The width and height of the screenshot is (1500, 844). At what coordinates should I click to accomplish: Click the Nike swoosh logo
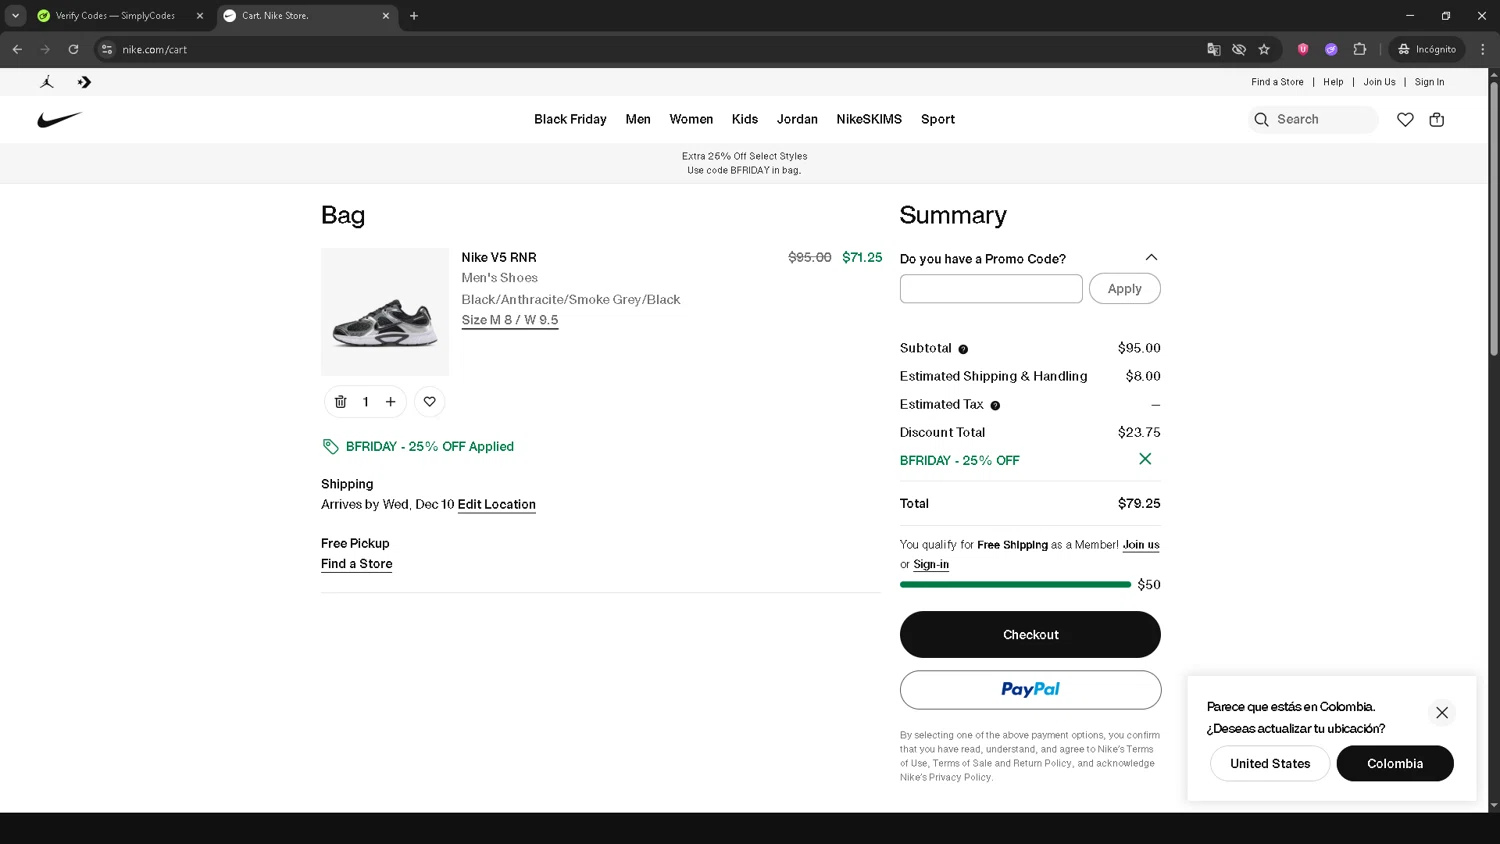[x=59, y=120]
